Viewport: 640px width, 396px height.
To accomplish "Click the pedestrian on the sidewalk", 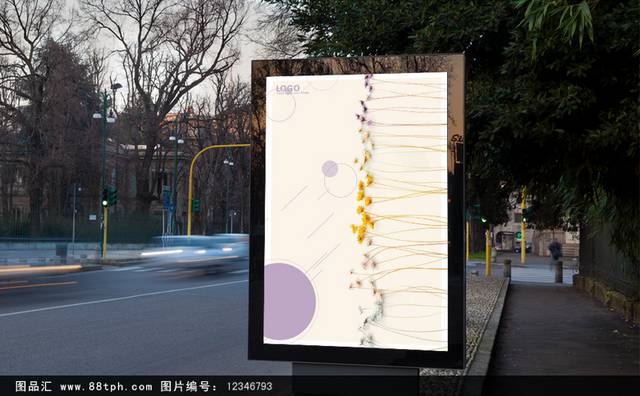I will (554, 250).
